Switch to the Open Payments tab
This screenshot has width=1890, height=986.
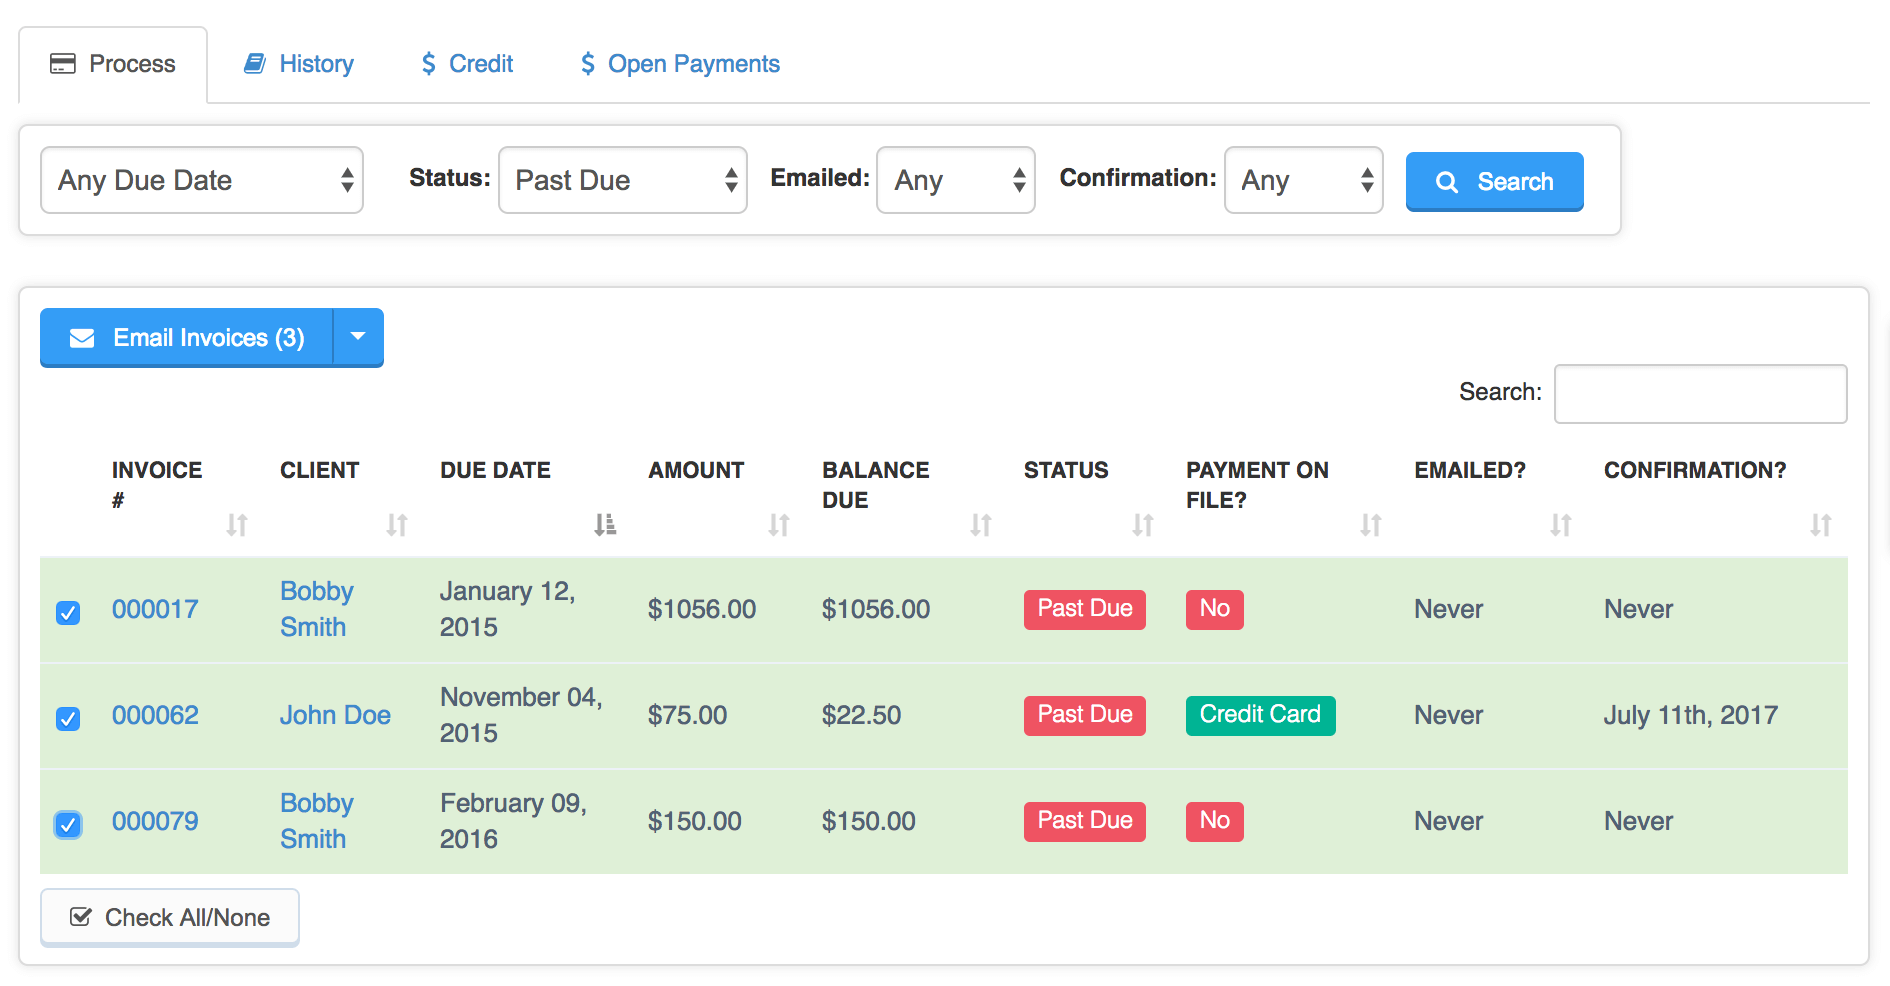click(680, 64)
